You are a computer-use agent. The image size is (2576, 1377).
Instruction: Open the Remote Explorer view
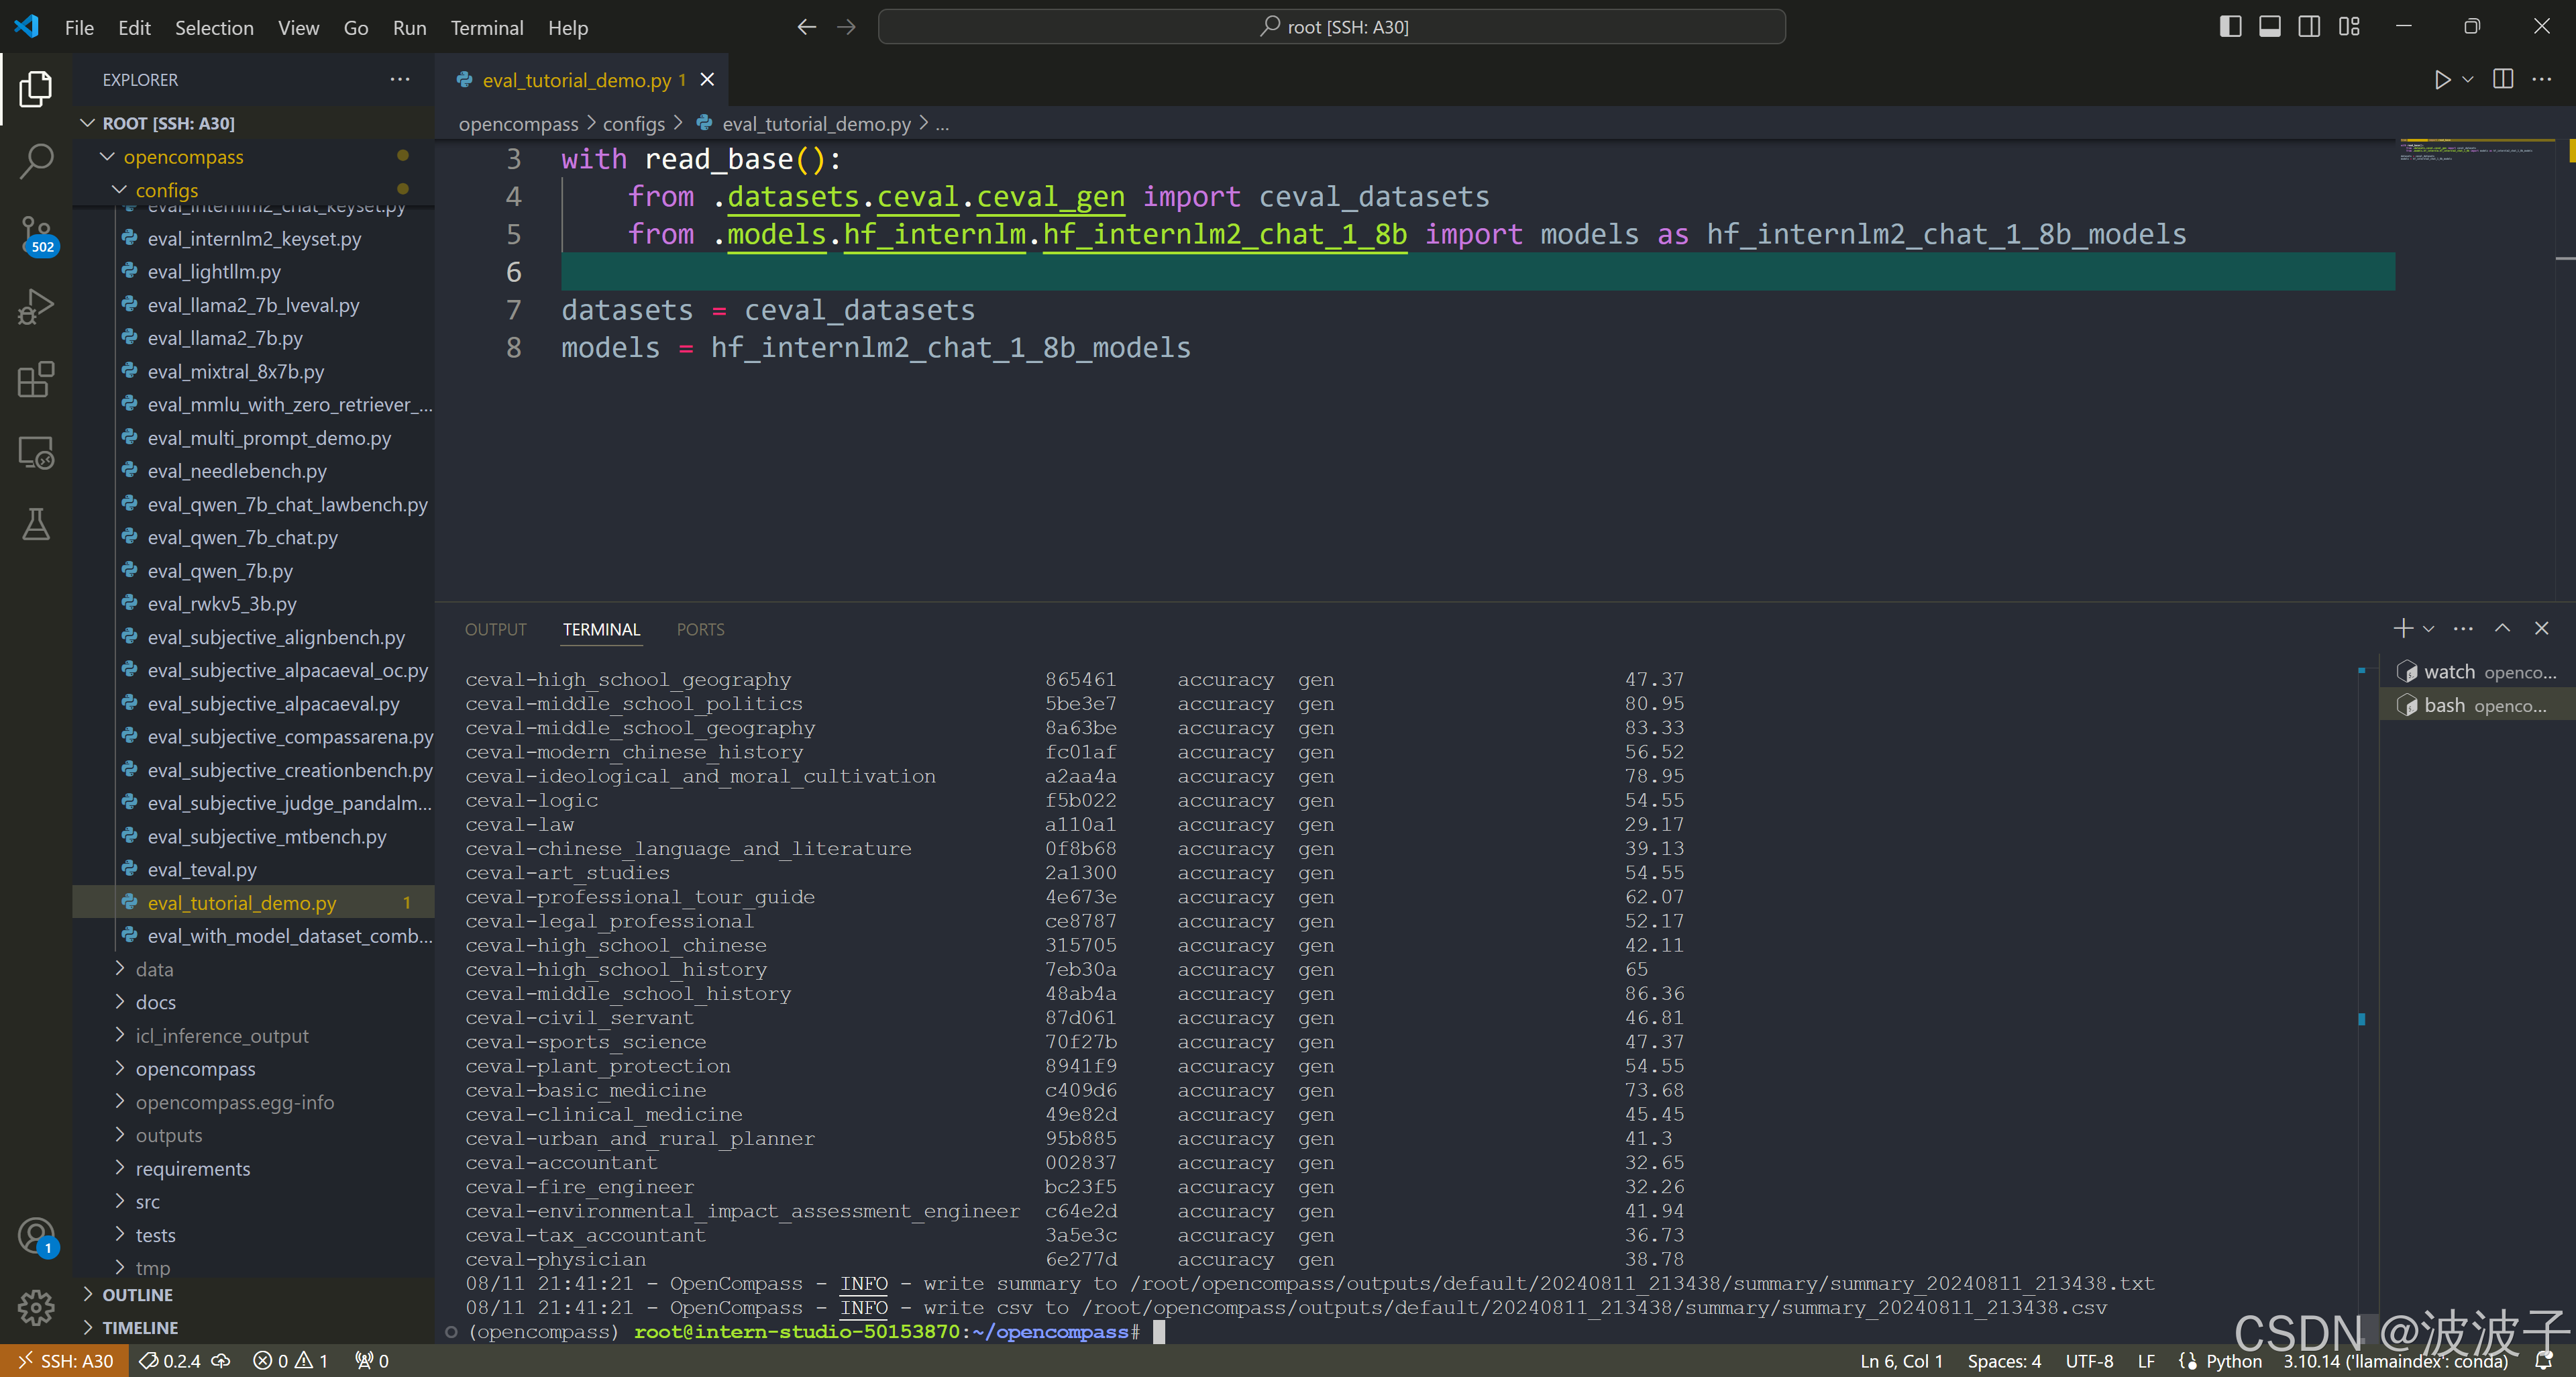coord(36,453)
